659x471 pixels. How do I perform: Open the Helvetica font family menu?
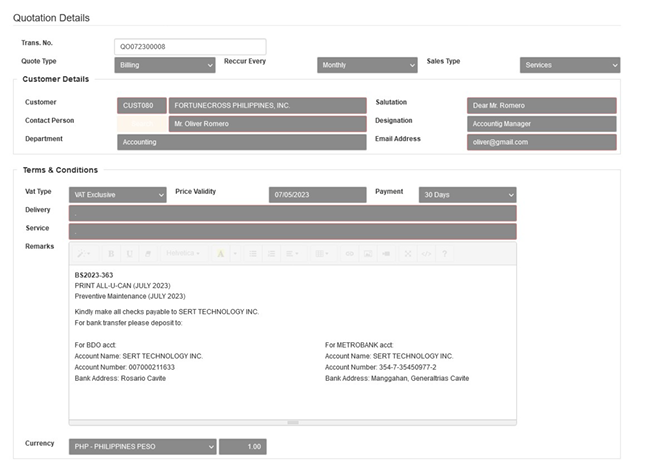[x=185, y=254]
